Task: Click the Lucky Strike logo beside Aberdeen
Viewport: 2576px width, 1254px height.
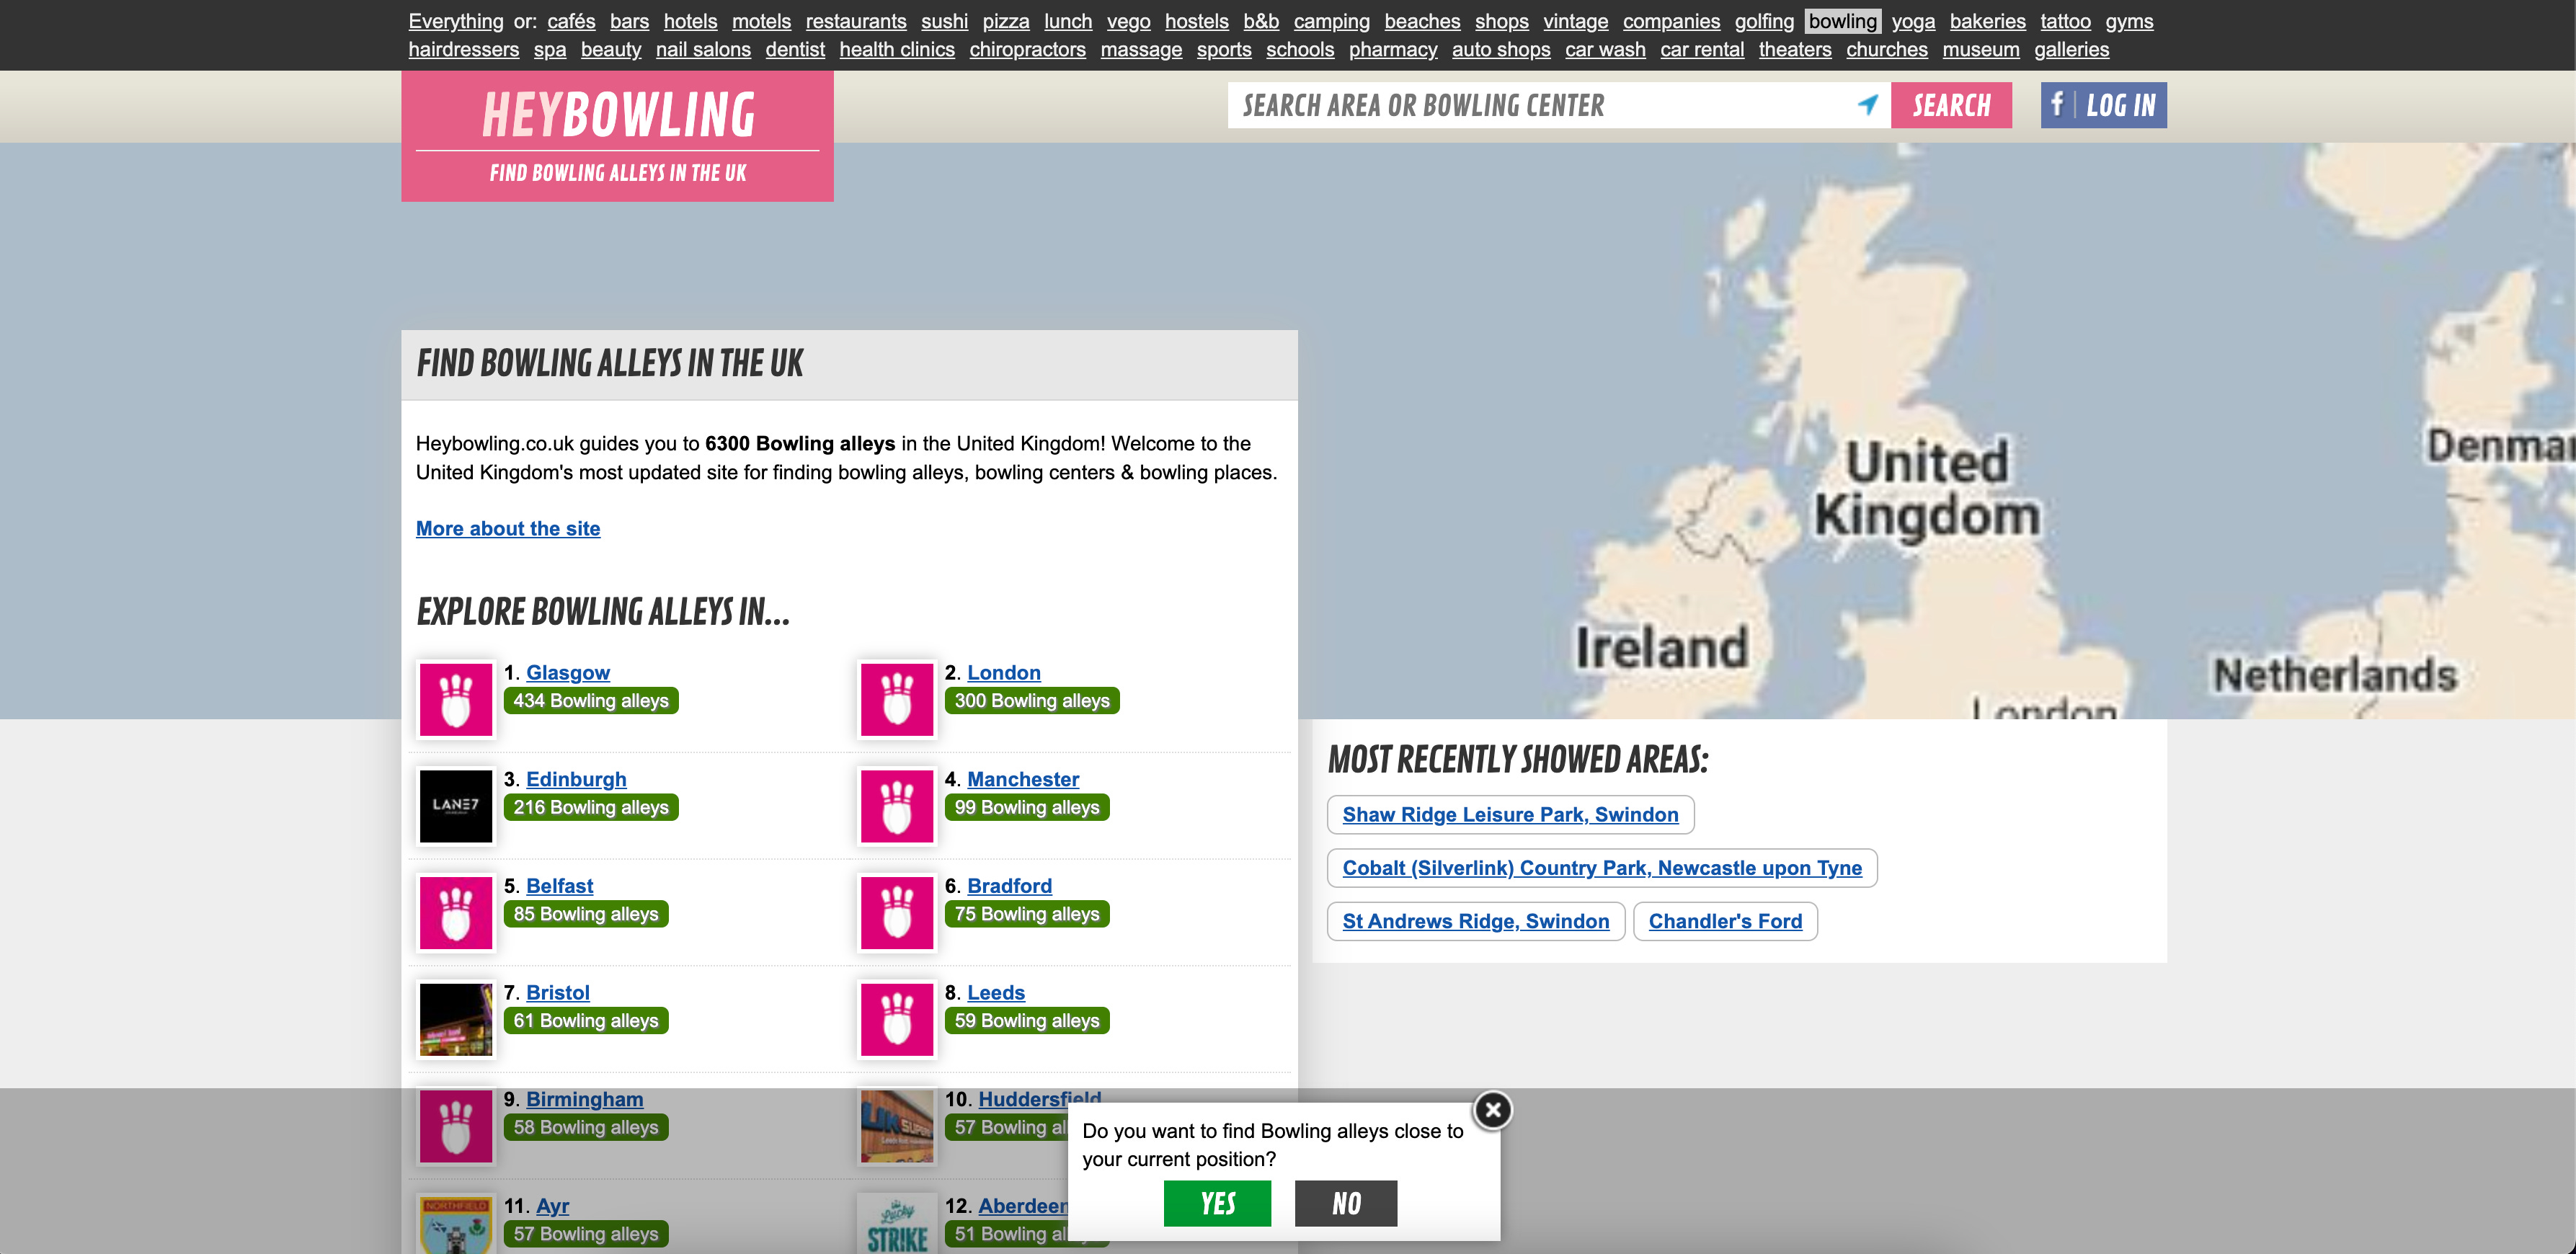Action: [x=897, y=1224]
